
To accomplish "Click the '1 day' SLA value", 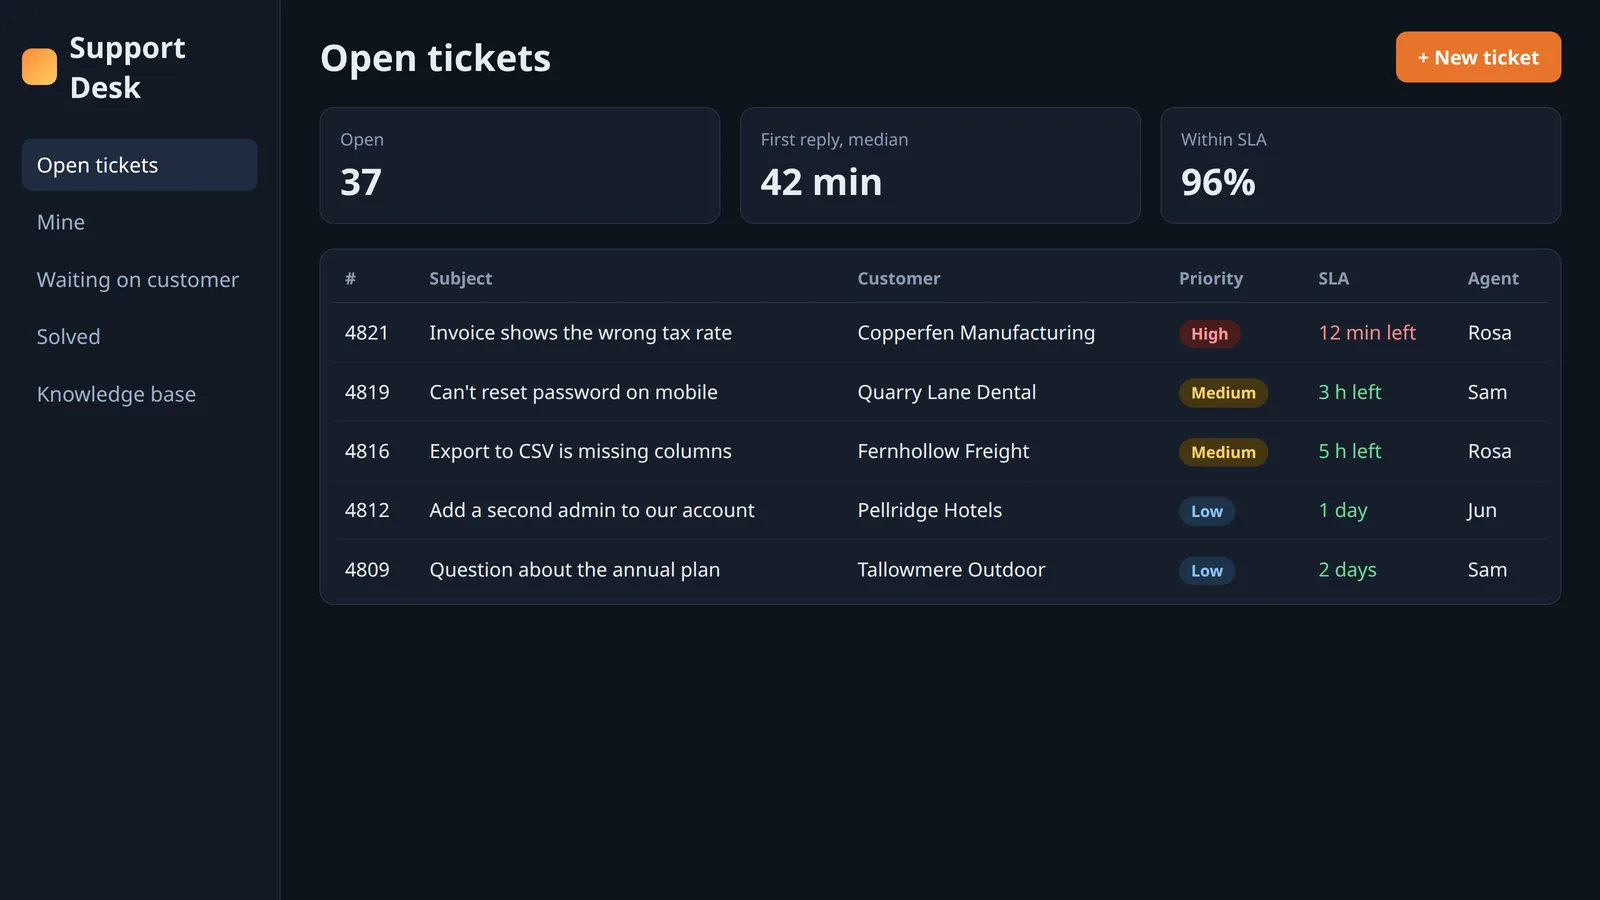I will pyautogui.click(x=1343, y=511).
